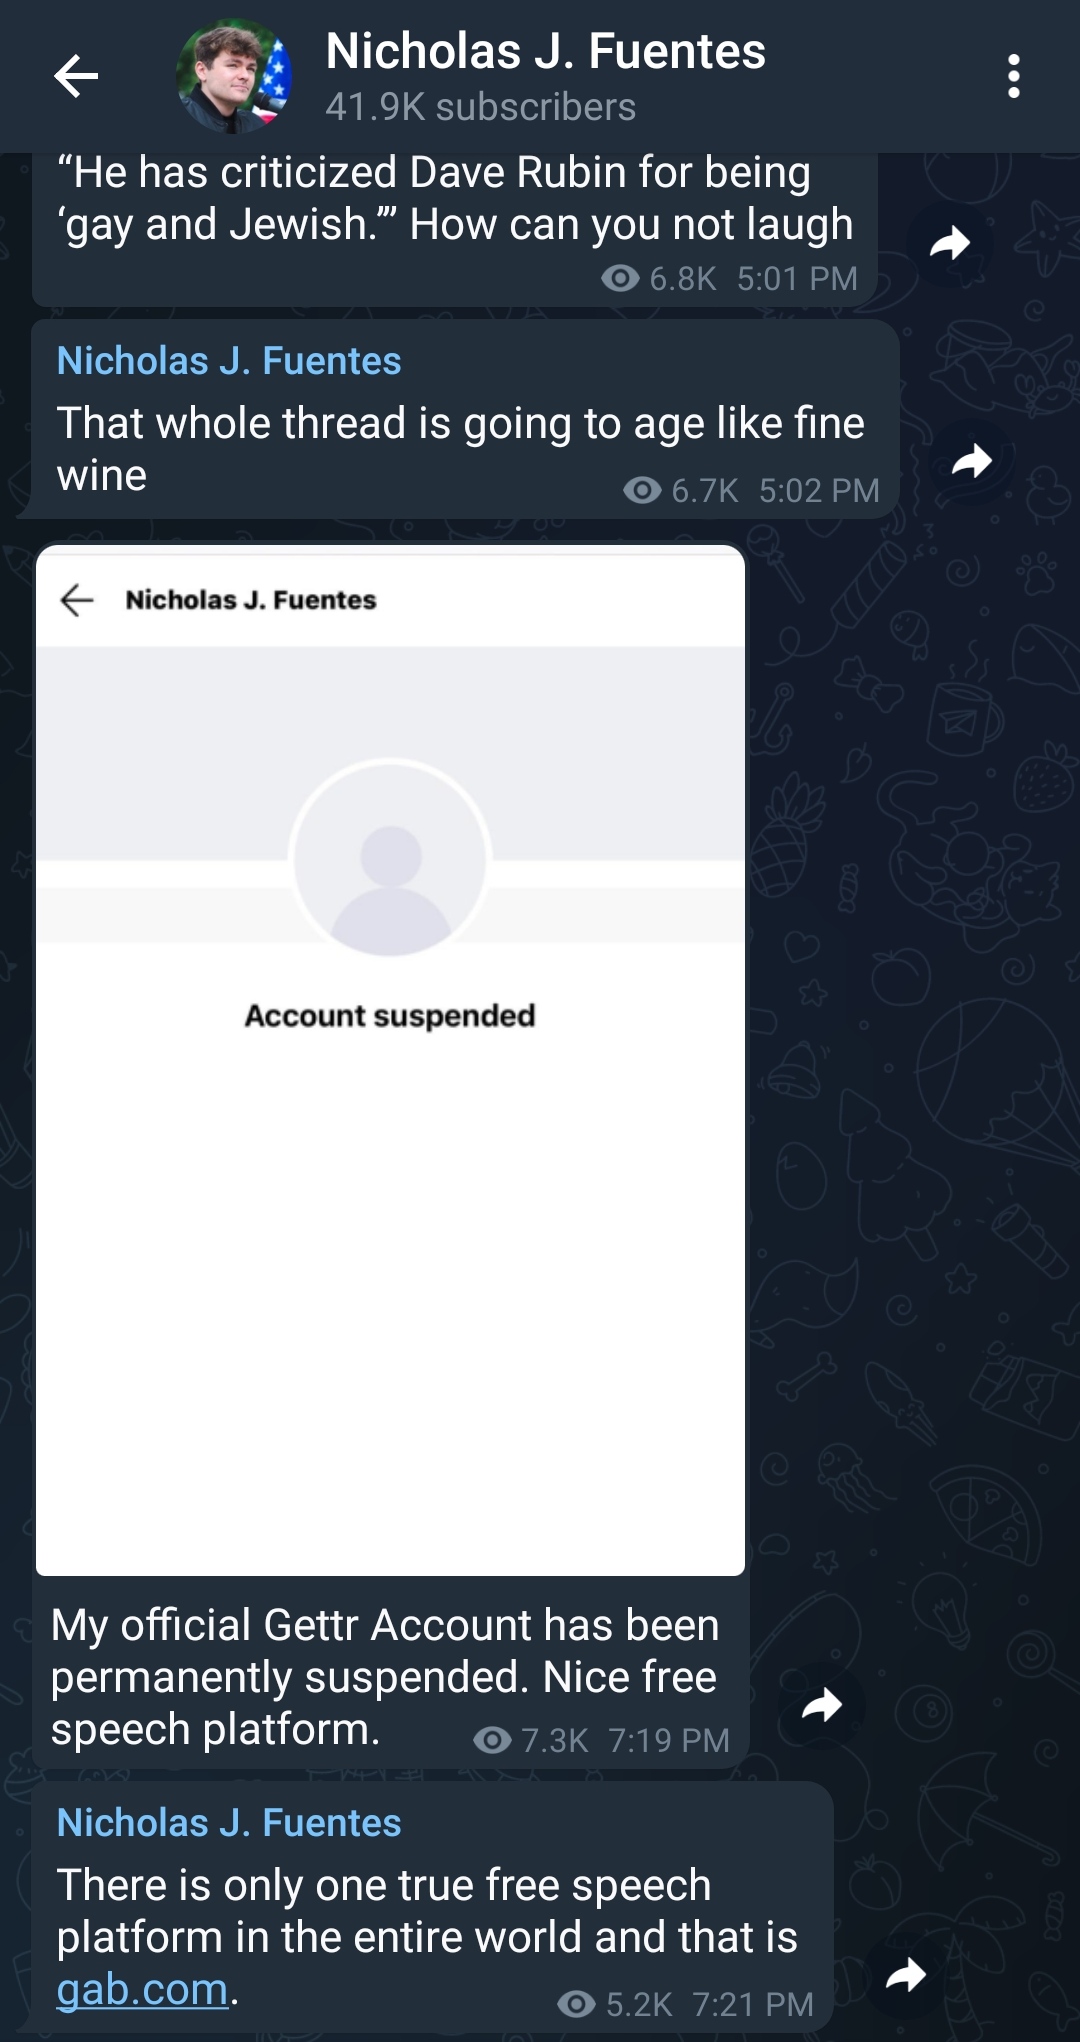Tap the eye icon beside 6.7K views
This screenshot has width=1080, height=2042.
(642, 490)
